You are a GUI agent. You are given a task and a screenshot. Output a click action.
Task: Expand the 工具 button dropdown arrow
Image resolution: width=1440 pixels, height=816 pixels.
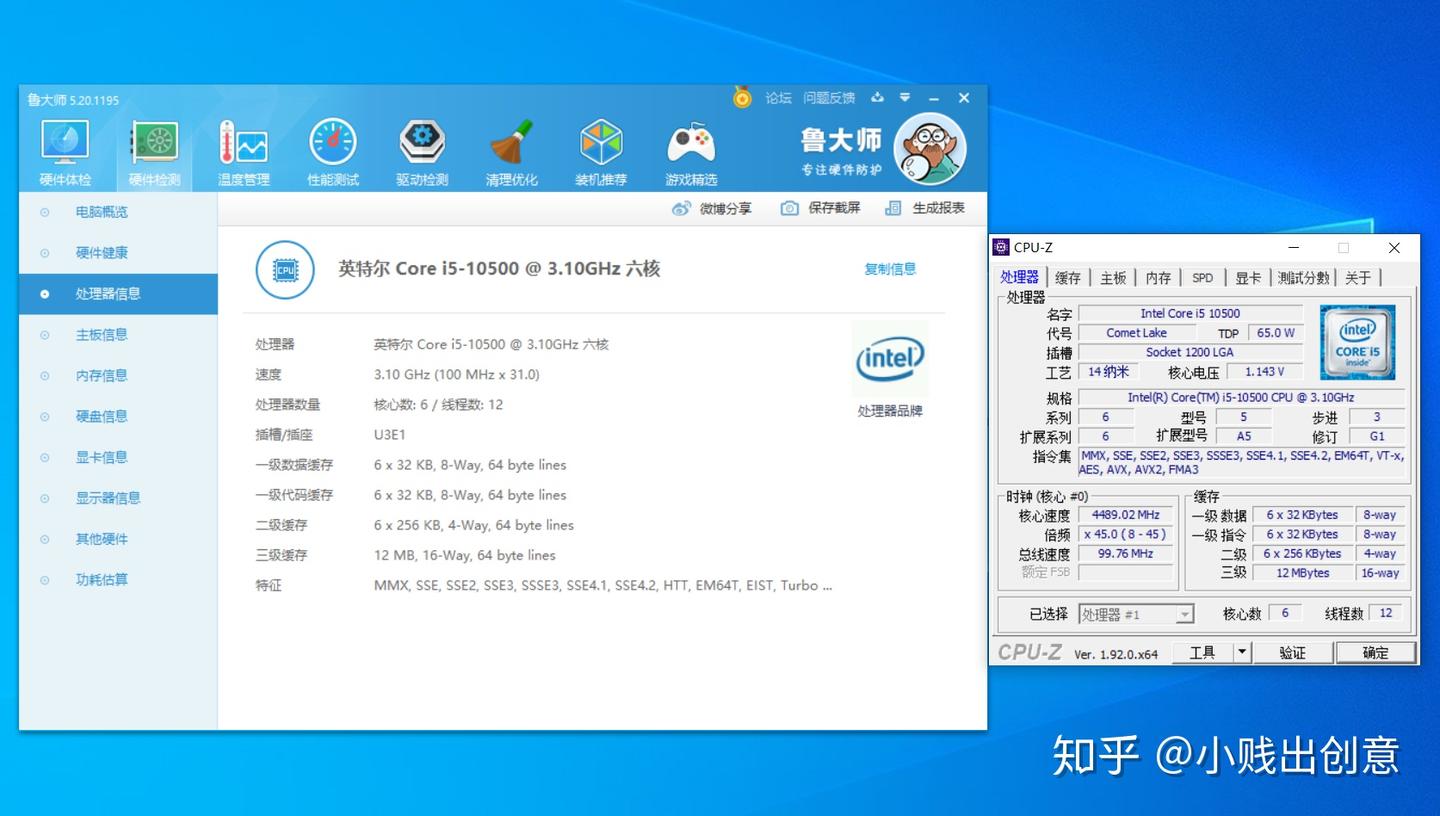[1242, 653]
